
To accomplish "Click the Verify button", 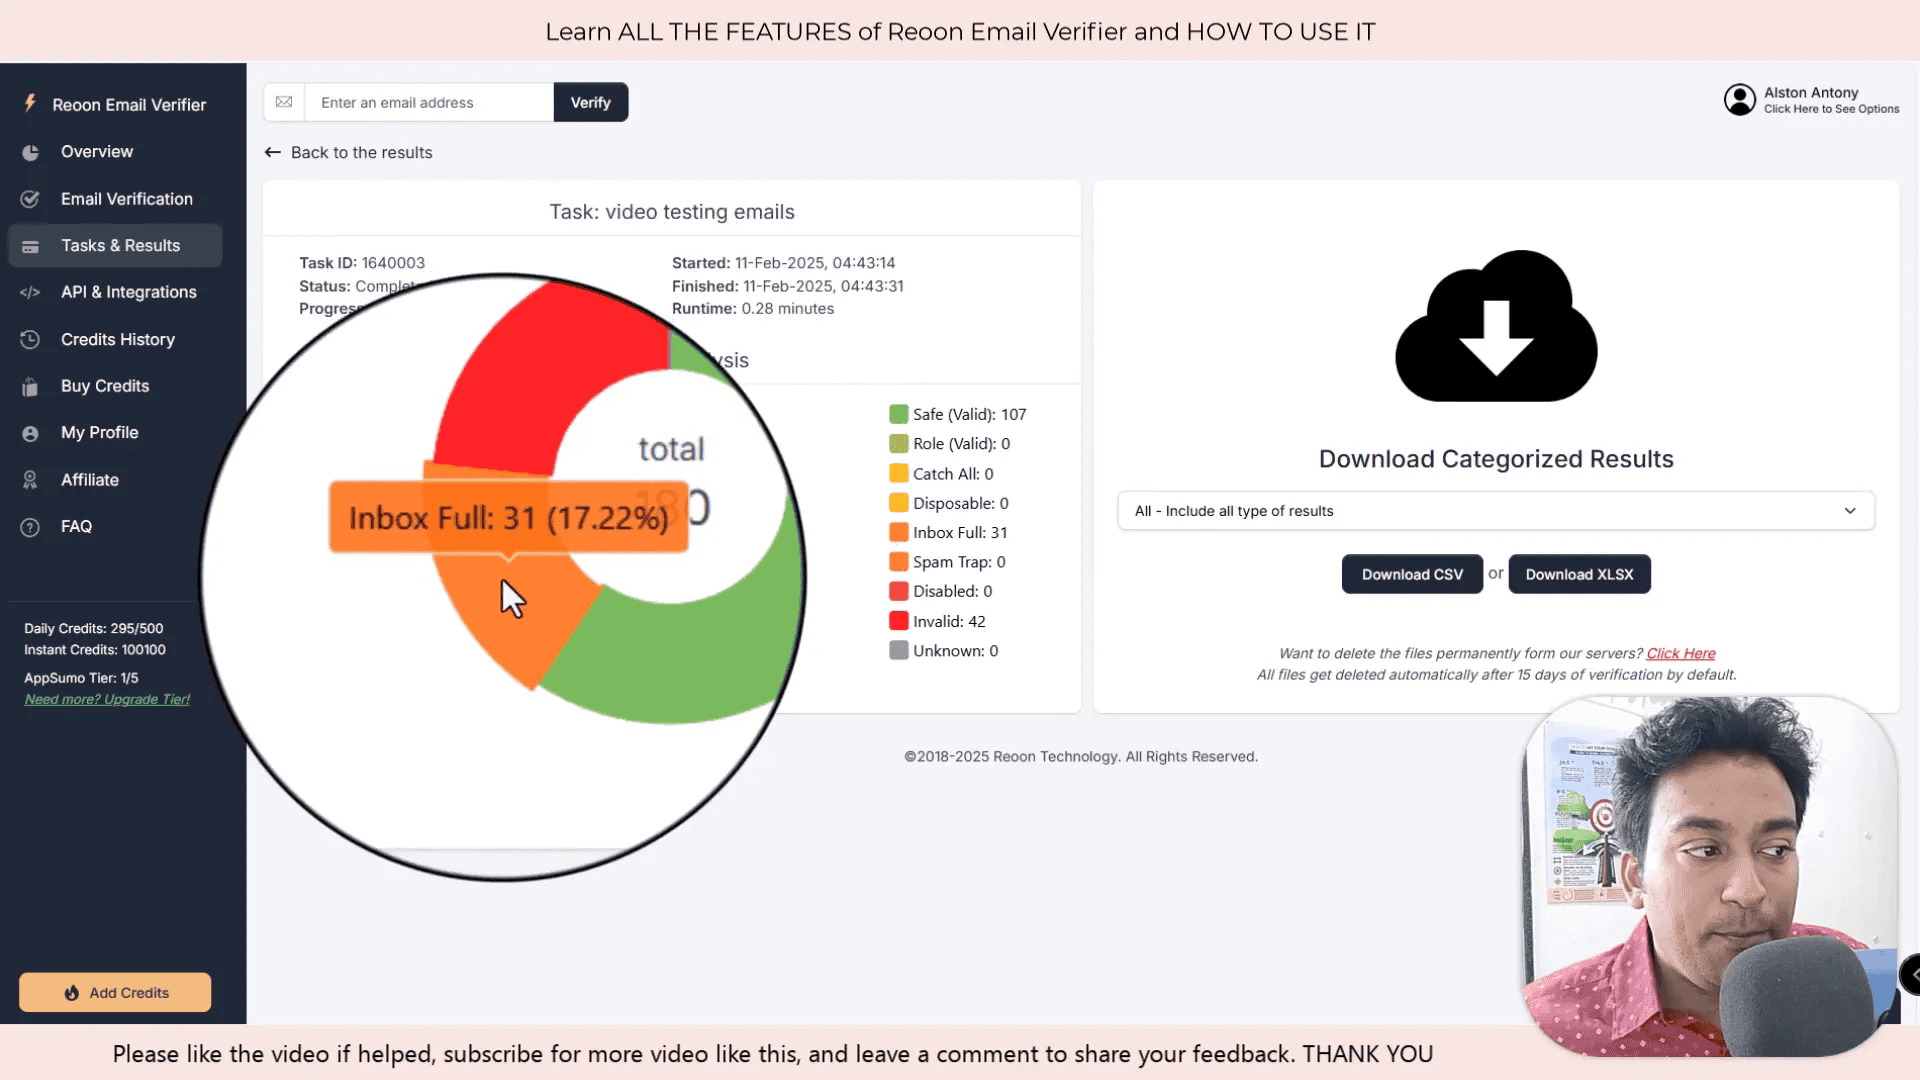I will [x=591, y=102].
